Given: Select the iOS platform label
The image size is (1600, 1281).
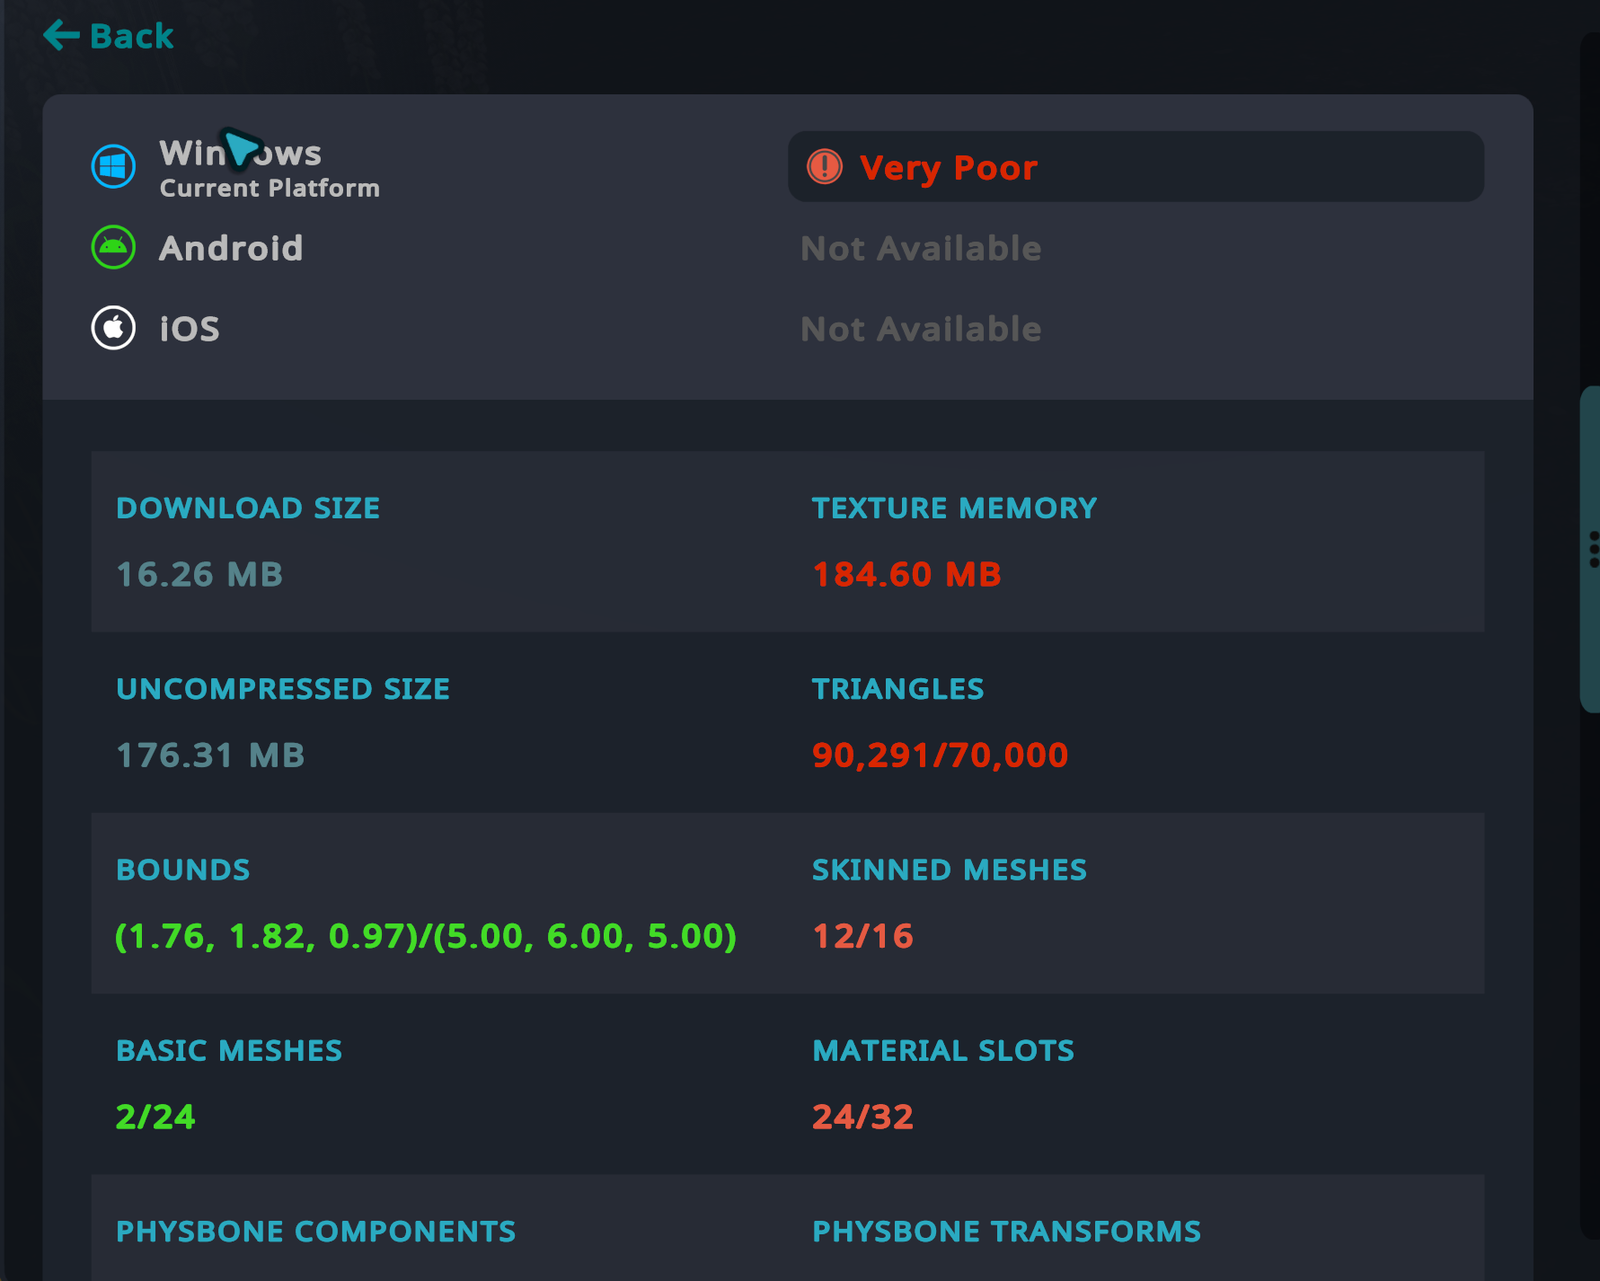Looking at the screenshot, I should click(189, 329).
